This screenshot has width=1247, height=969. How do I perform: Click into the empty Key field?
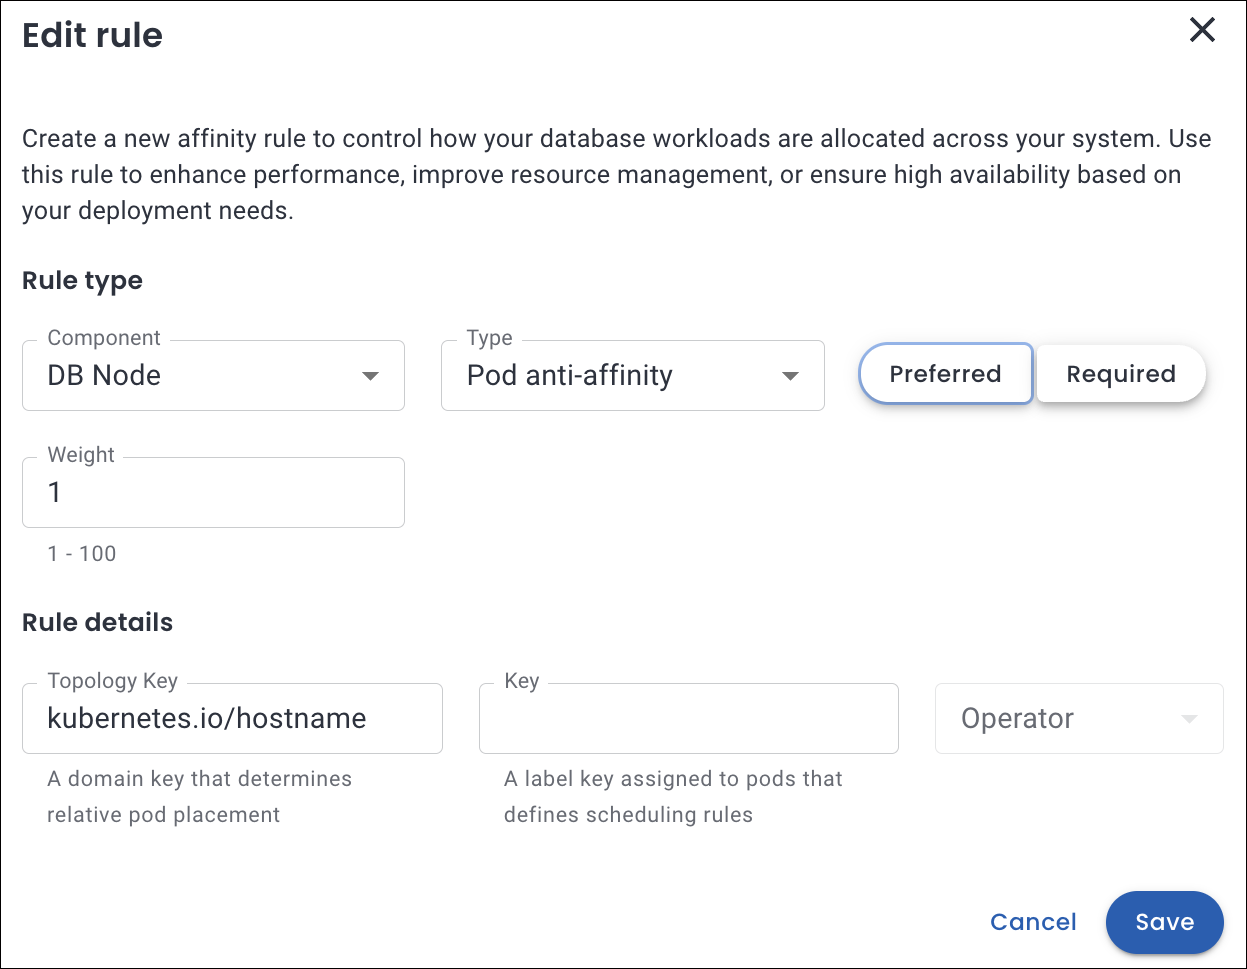click(688, 718)
